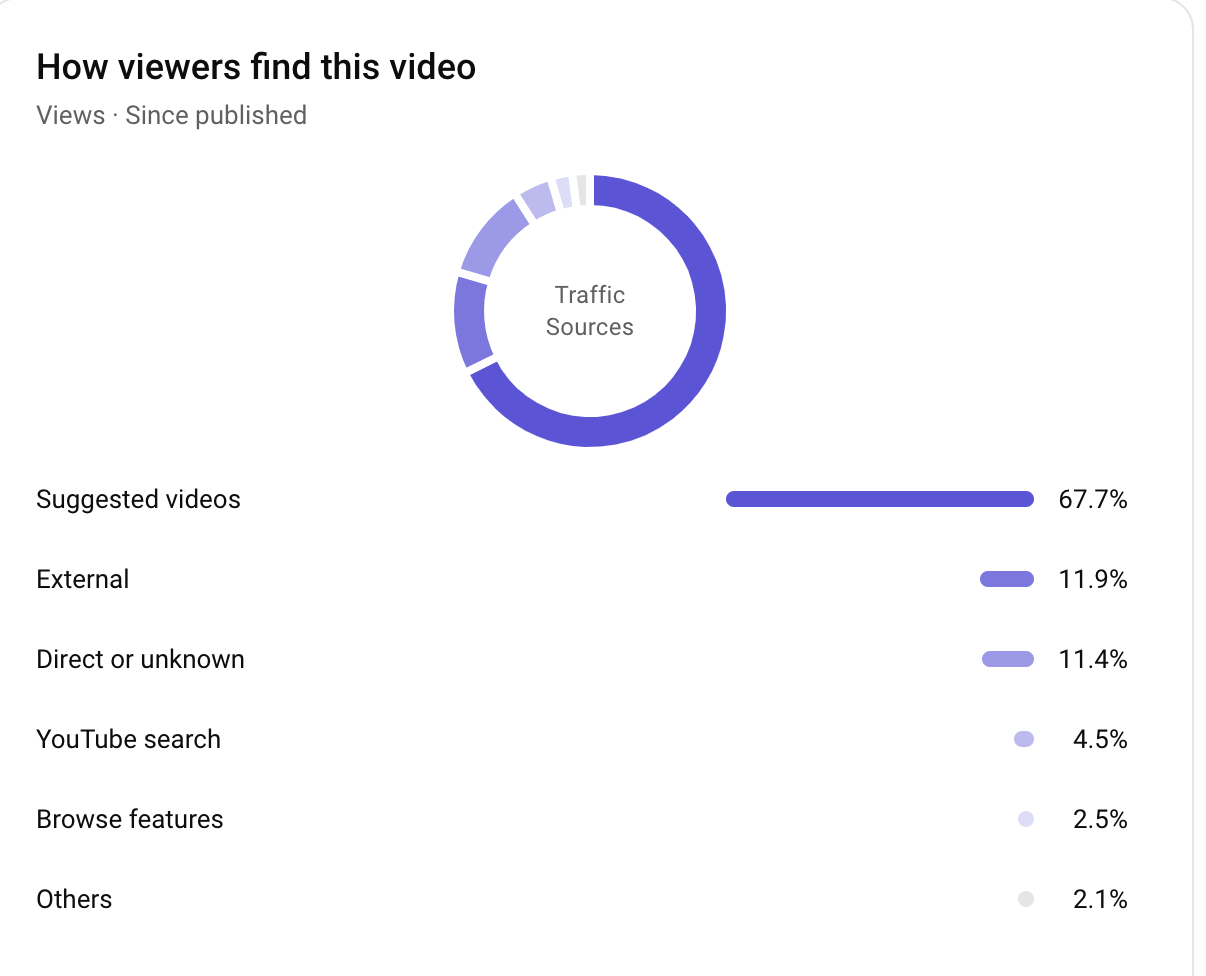
Task: Click the gray Others color dot
Action: point(1025,899)
